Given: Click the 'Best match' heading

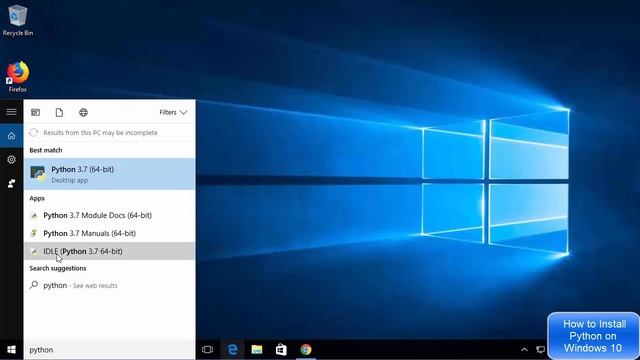Looking at the screenshot, I should (x=46, y=150).
